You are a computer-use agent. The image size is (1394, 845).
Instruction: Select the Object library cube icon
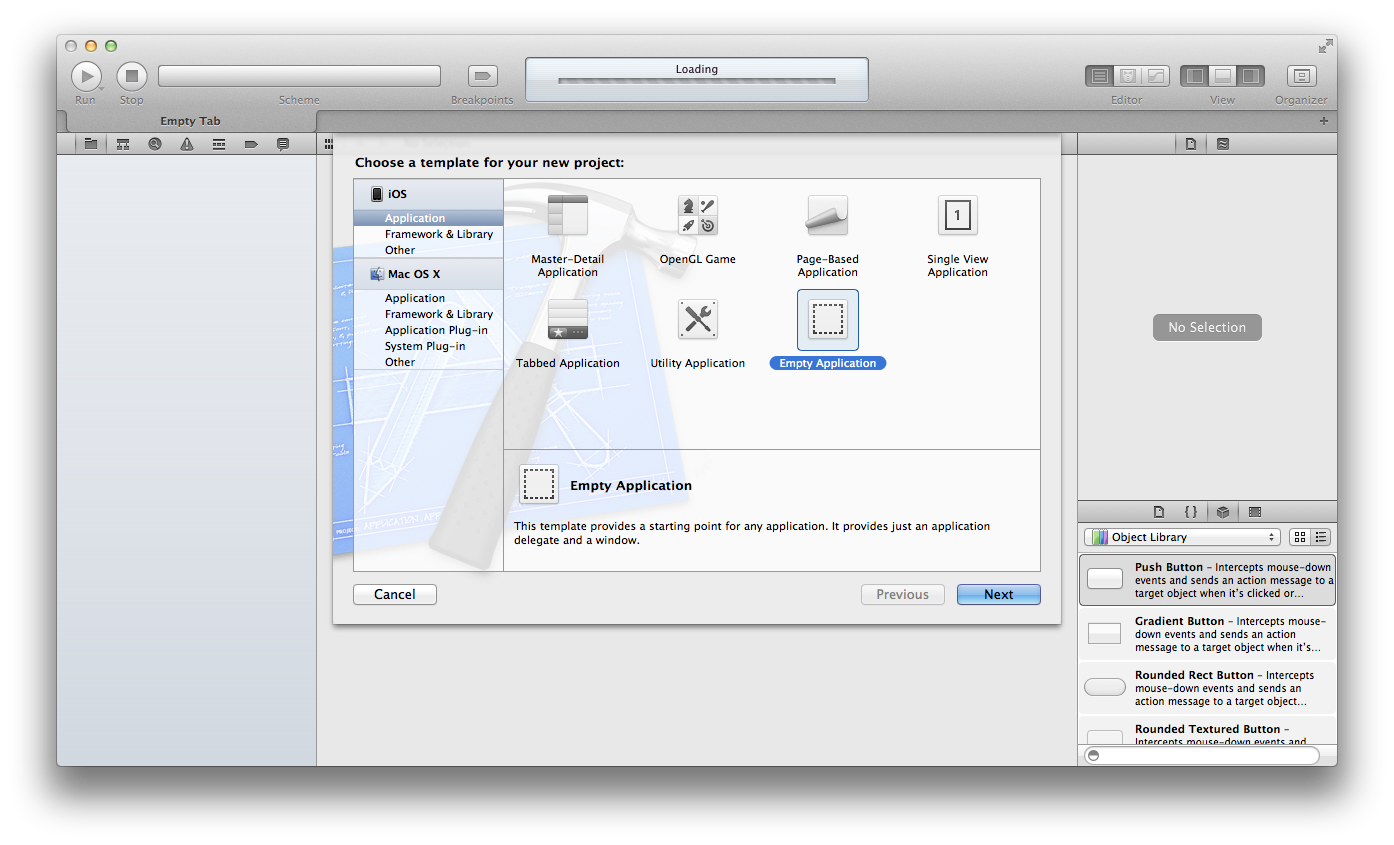tap(1223, 511)
